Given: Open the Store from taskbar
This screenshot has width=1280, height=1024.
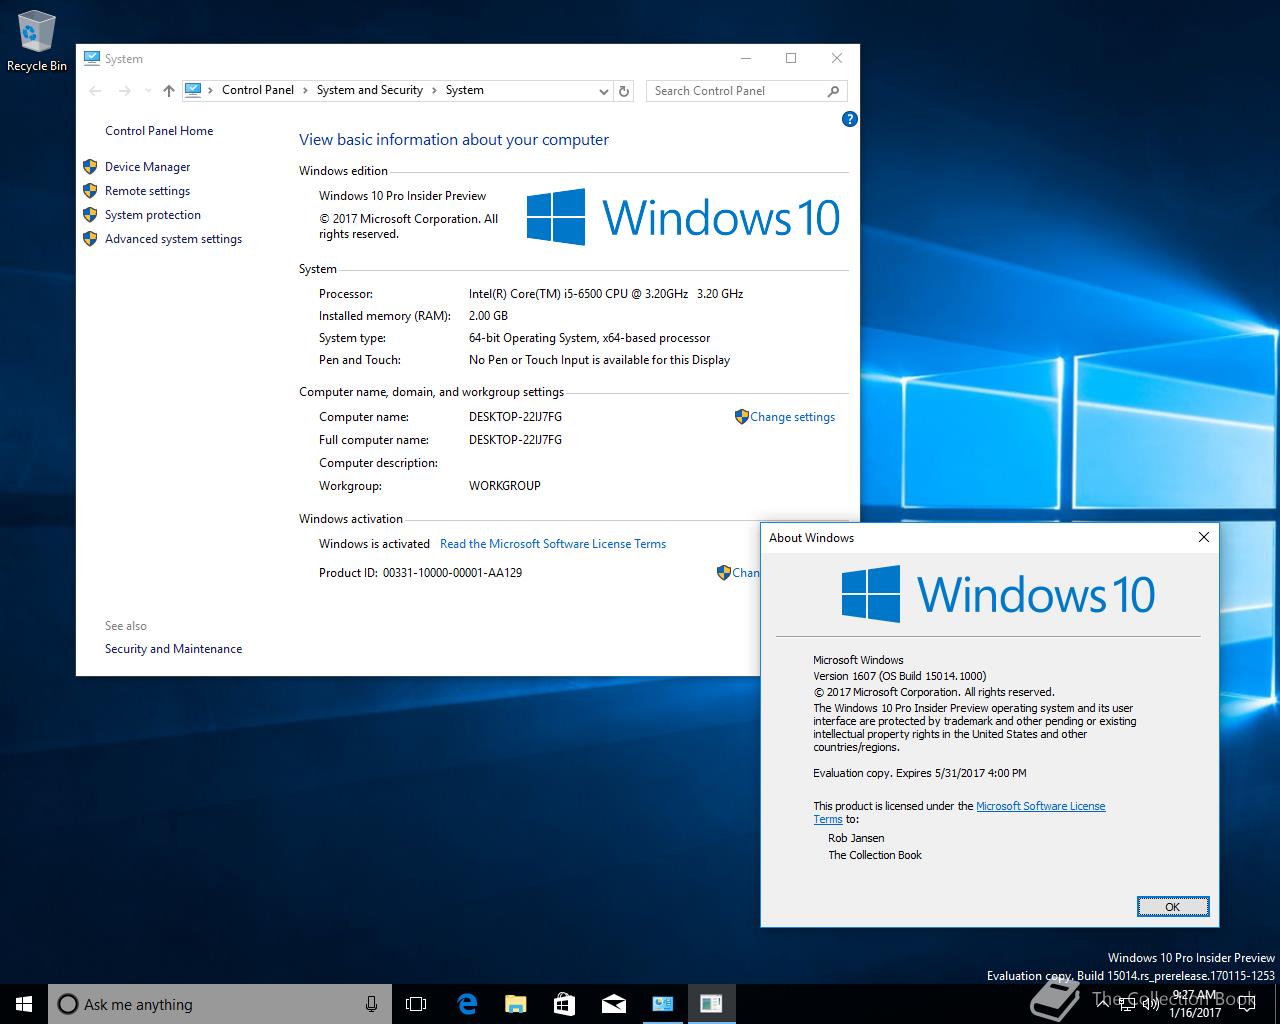Looking at the screenshot, I should click(x=564, y=1004).
